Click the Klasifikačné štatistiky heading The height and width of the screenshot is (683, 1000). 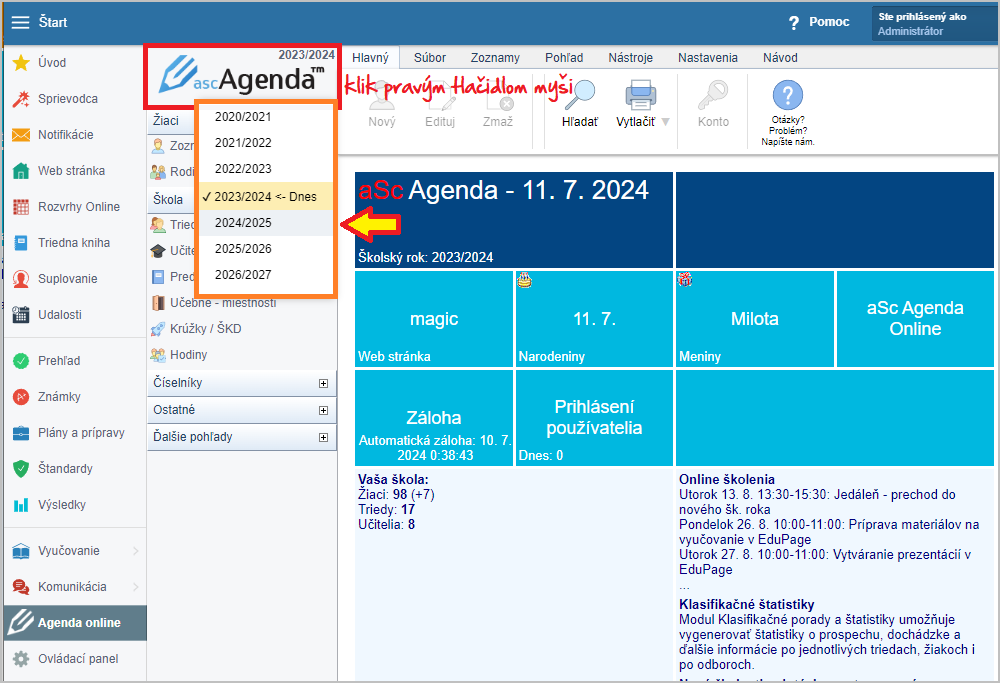pos(746,605)
